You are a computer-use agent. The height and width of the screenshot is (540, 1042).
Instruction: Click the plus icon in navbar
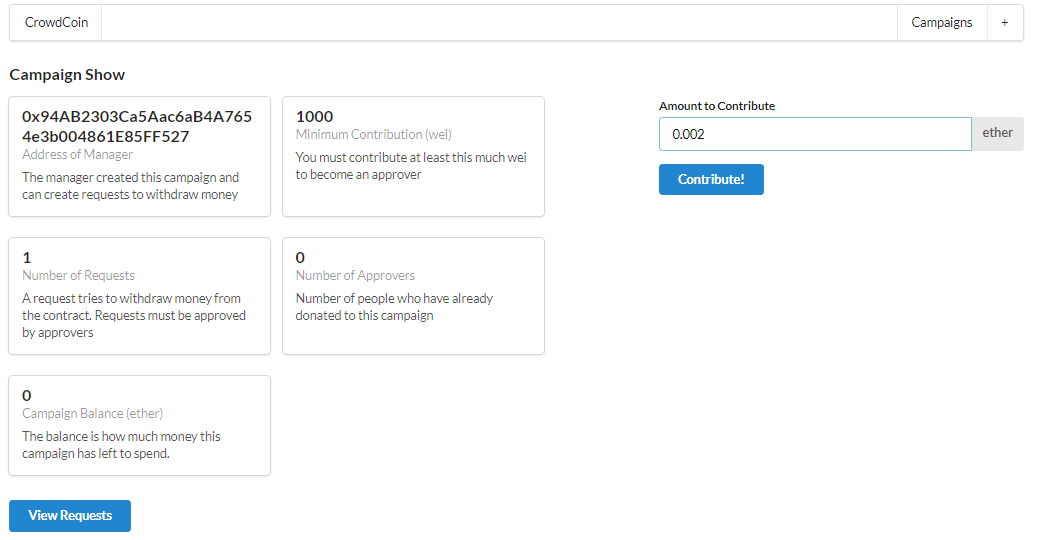pyautogui.click(x=1004, y=23)
